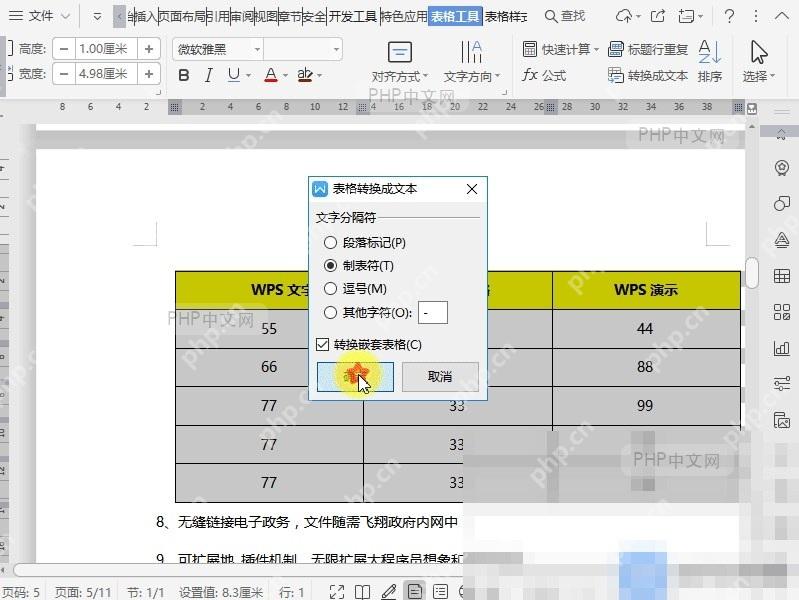Collapse the ribbon with the up chevron
This screenshot has height=600, width=799.
pyautogui.click(x=782, y=16)
